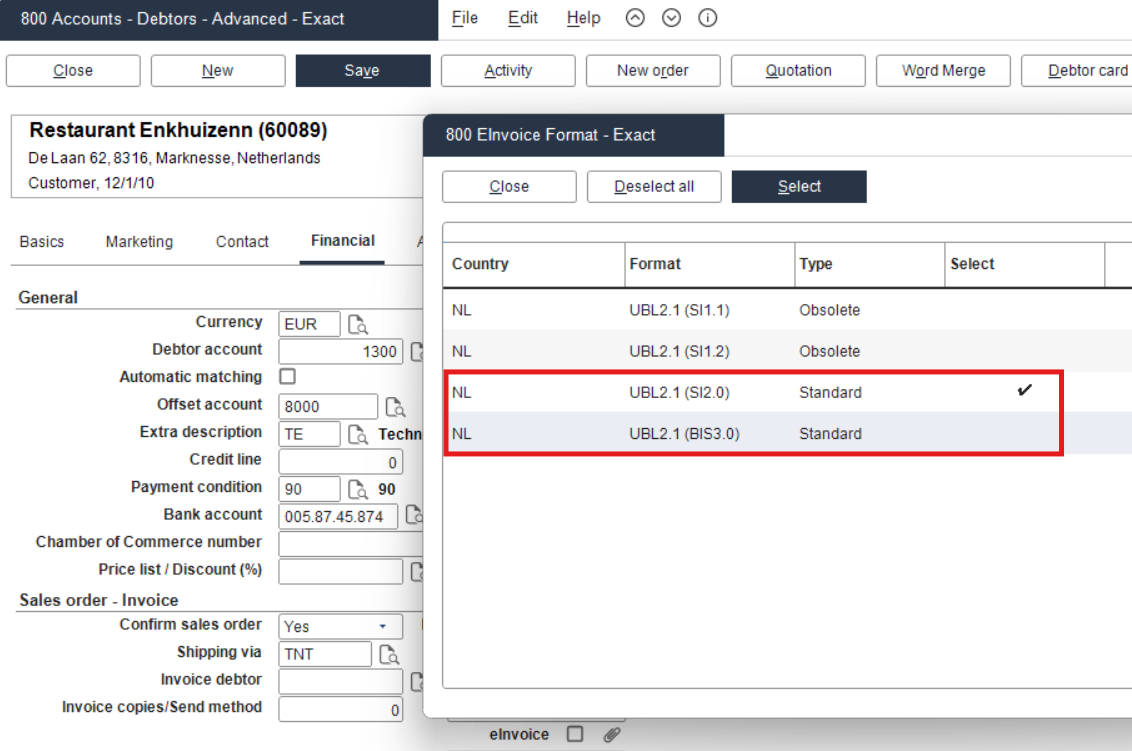Open the info circle icon
The height and width of the screenshot is (751, 1132).
[x=707, y=18]
